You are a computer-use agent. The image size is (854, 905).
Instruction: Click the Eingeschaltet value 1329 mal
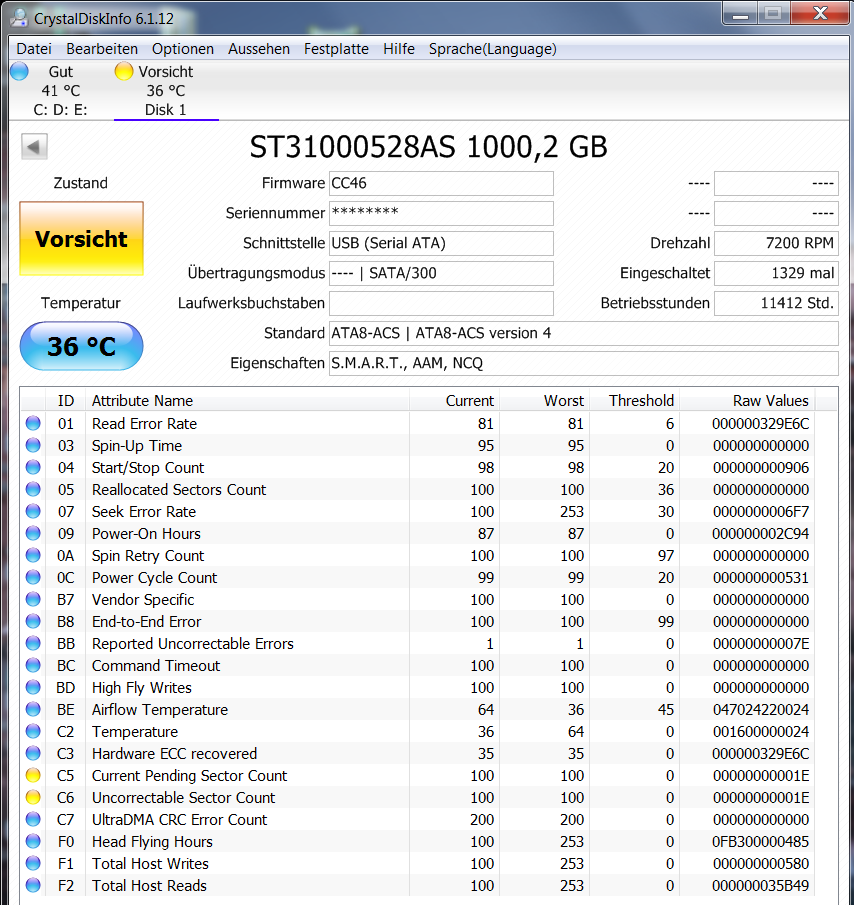(x=776, y=274)
